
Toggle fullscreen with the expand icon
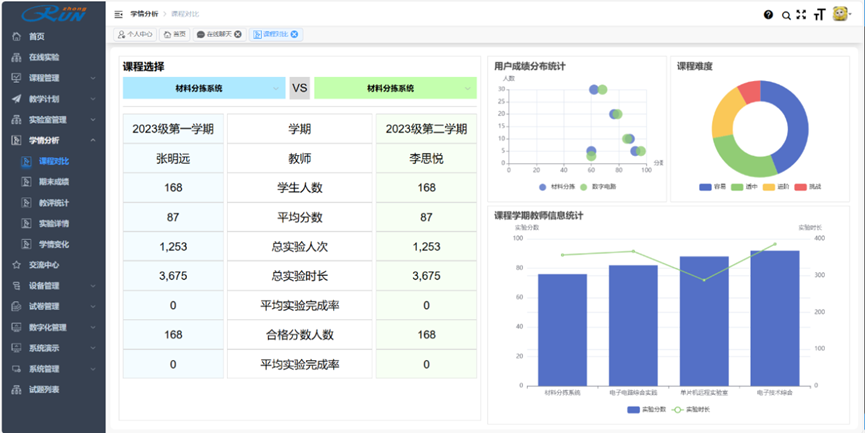tap(801, 15)
